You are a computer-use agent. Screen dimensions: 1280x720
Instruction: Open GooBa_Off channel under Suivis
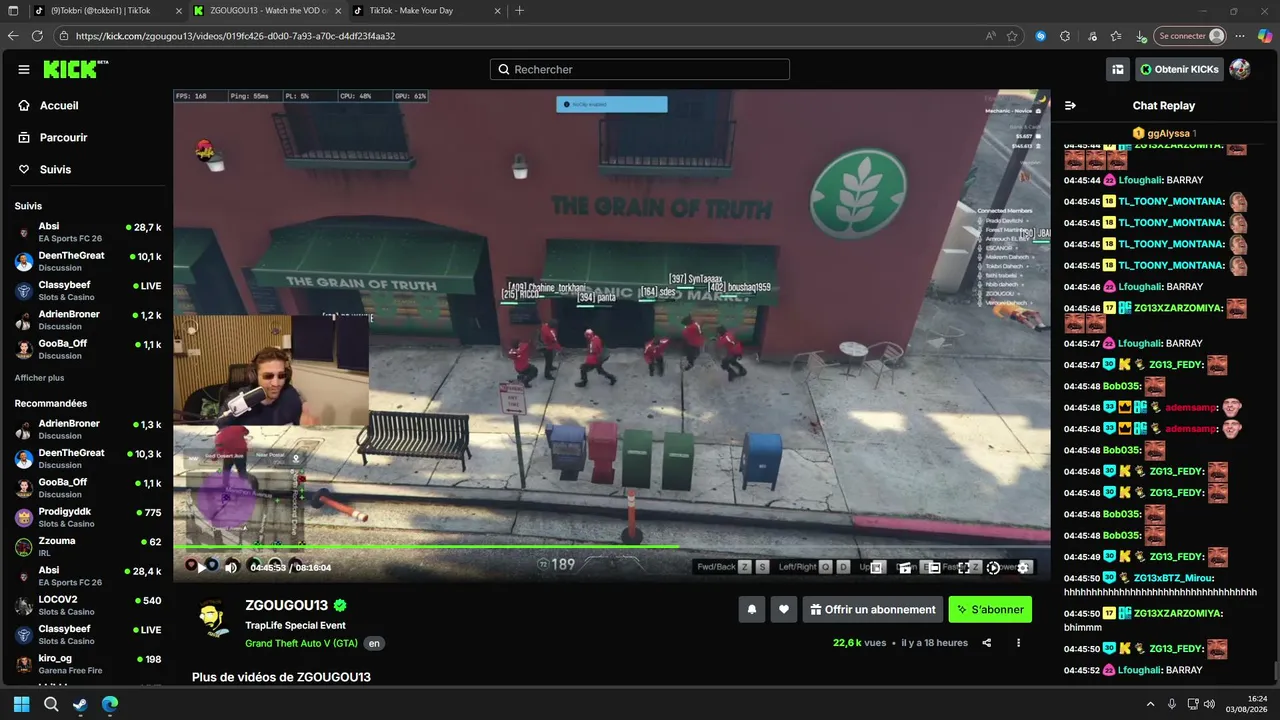pos(87,349)
